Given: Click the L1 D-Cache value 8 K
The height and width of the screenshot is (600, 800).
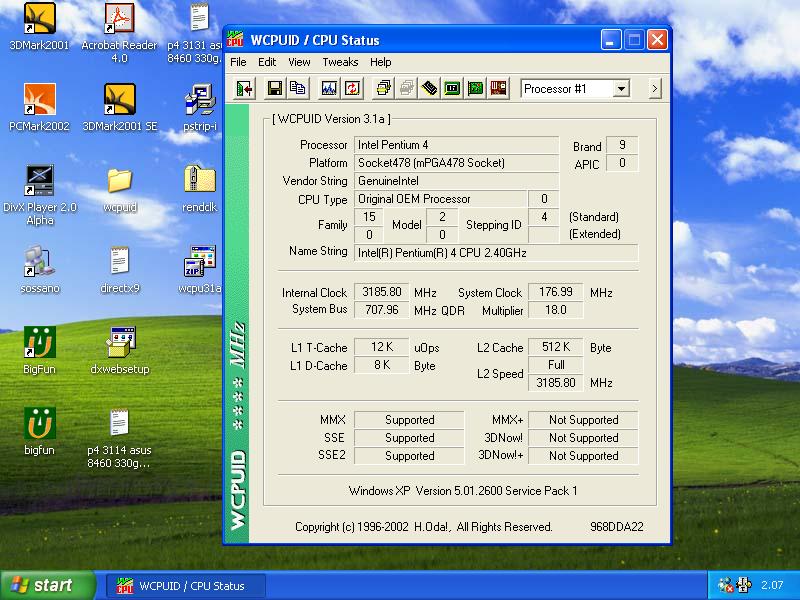Looking at the screenshot, I should click(x=382, y=365).
